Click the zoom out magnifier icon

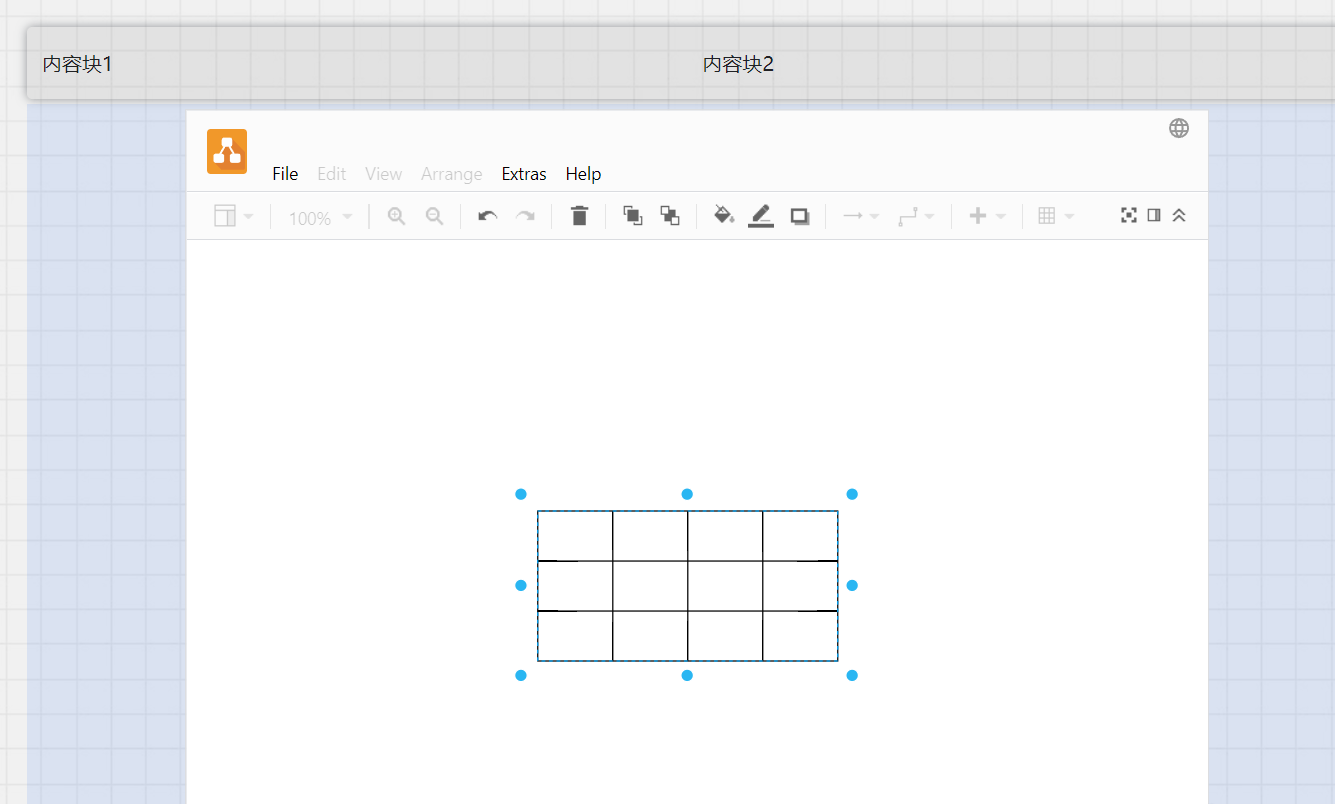[435, 216]
